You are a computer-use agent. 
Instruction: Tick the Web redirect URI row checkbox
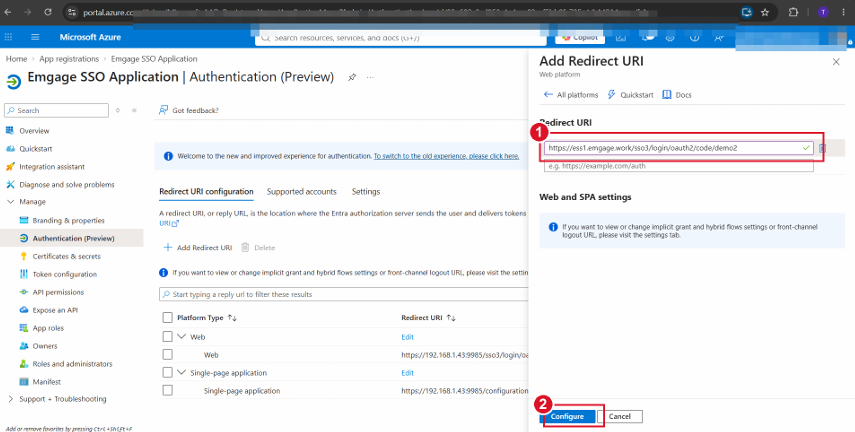click(x=167, y=355)
